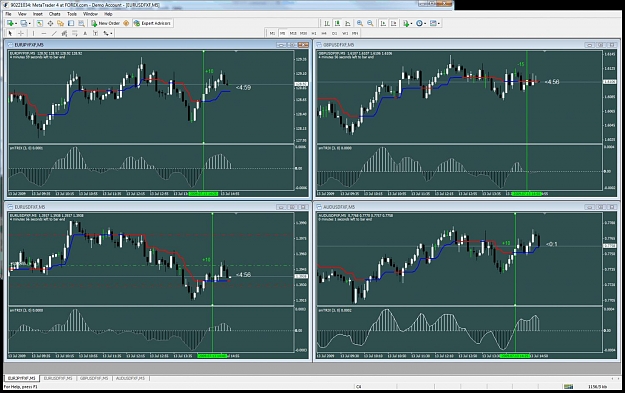Set timeframe to H1
This screenshot has height=393, width=625.
coord(314,33)
